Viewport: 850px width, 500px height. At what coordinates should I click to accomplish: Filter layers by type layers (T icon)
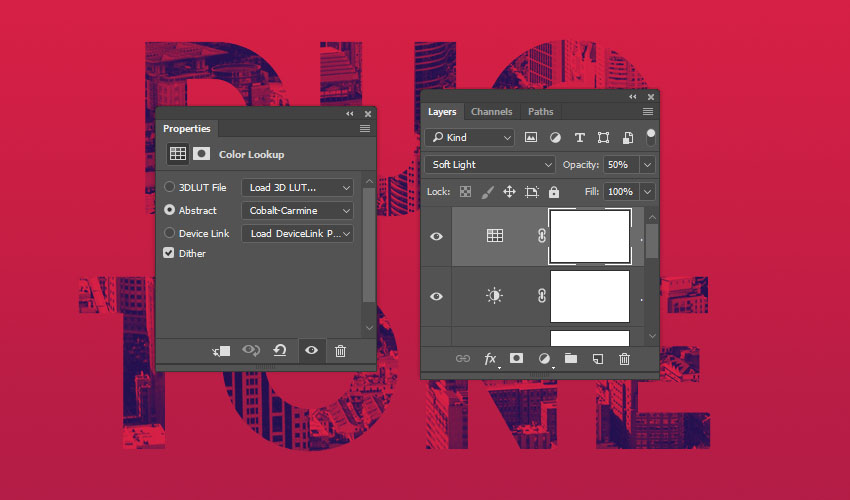[579, 138]
